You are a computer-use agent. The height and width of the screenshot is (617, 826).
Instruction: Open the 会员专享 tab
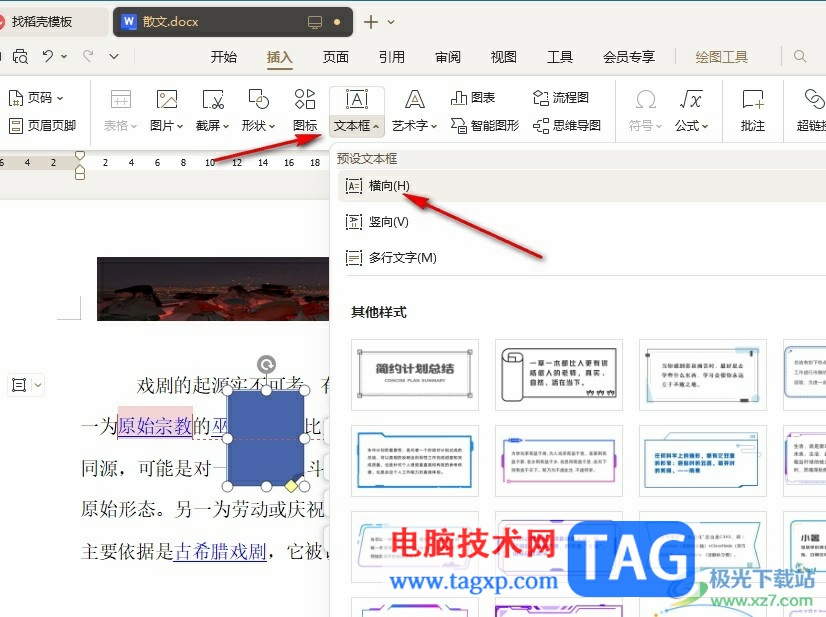click(x=629, y=57)
